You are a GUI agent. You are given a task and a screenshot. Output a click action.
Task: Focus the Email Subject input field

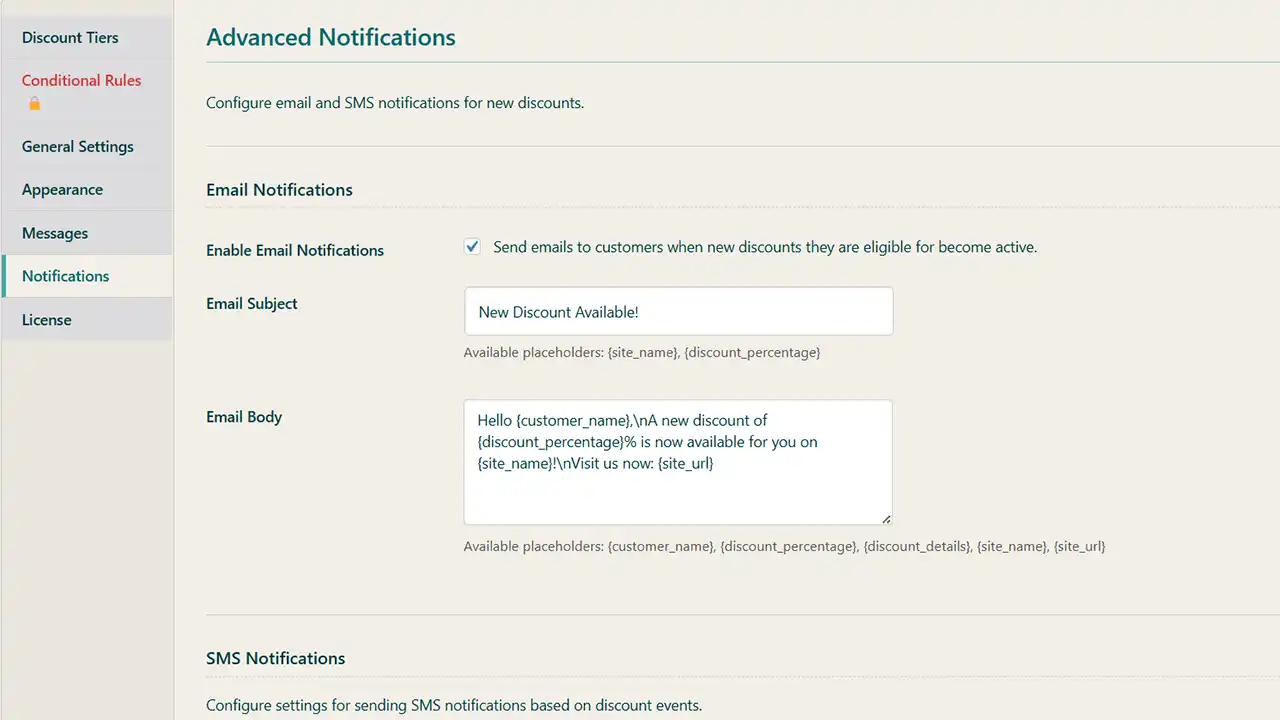[x=678, y=312]
